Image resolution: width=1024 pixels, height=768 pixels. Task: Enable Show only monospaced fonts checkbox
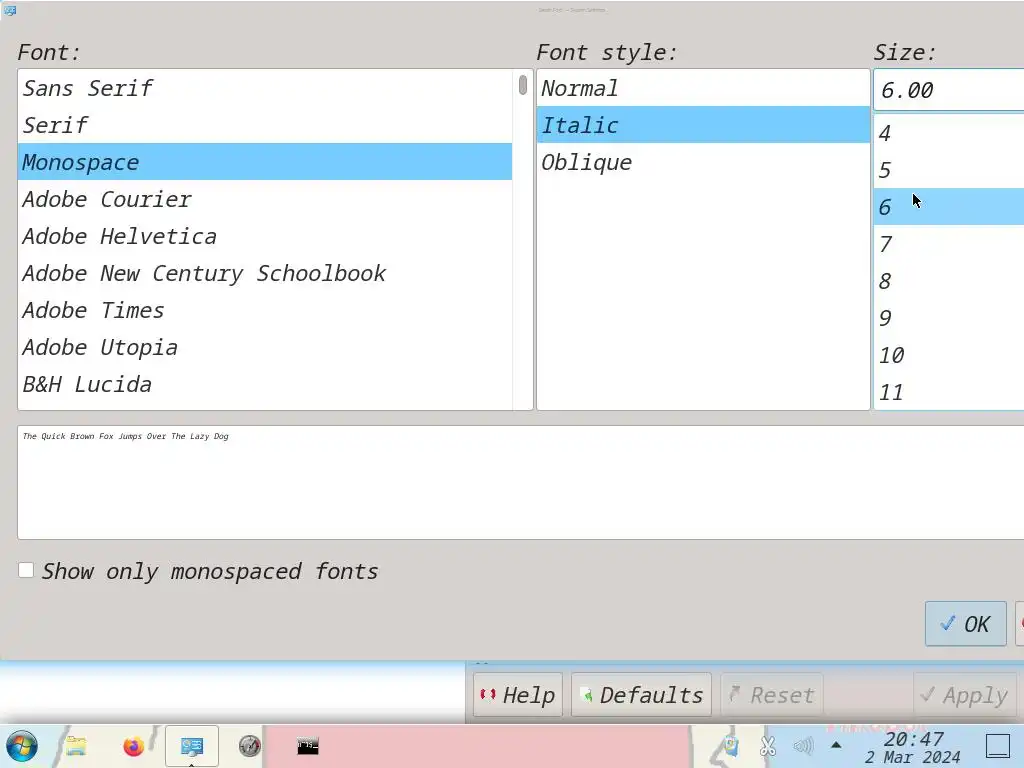click(26, 570)
